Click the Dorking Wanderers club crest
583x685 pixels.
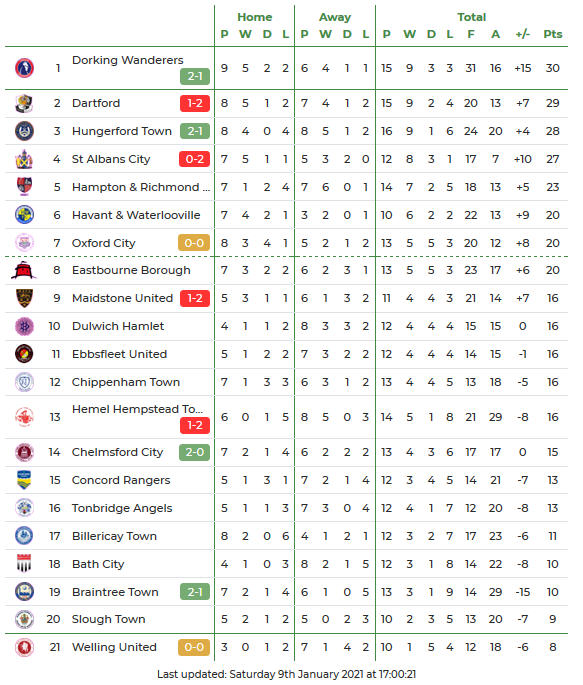(x=24, y=68)
